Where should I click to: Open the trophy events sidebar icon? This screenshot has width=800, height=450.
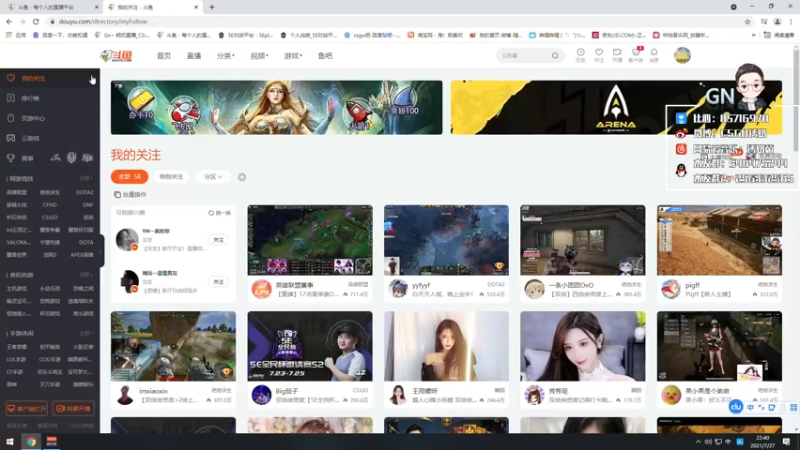(11, 158)
